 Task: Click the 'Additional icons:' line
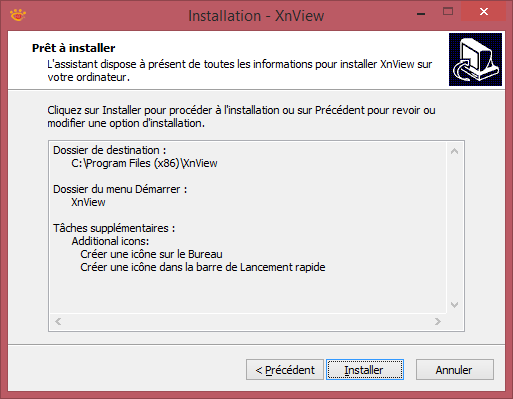110,241
